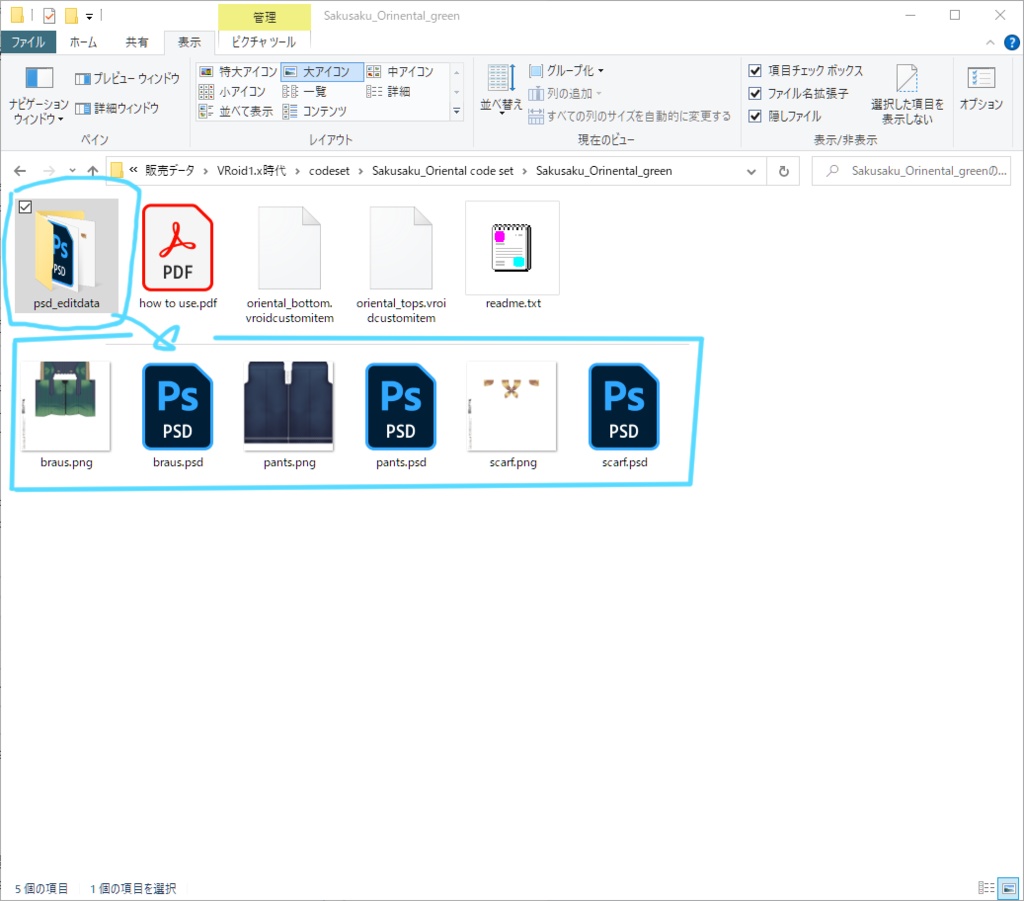Switch to the Share (共有) tab
1024x901 pixels.
[x=136, y=42]
